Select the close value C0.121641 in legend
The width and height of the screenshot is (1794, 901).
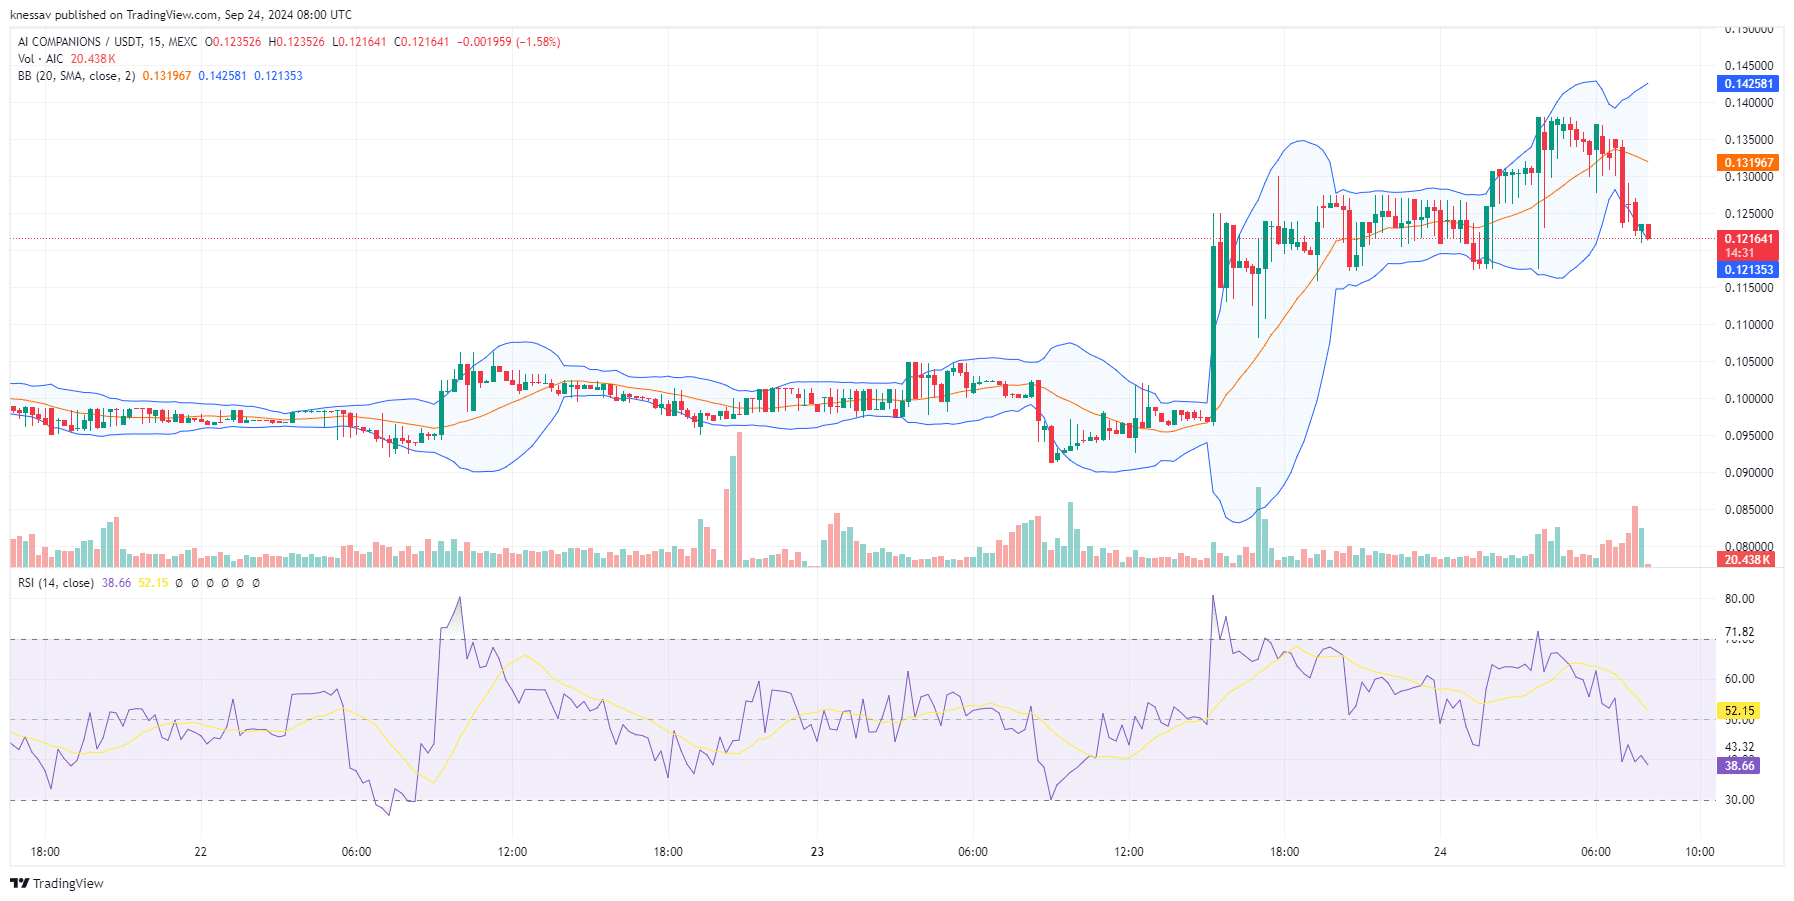tap(421, 42)
